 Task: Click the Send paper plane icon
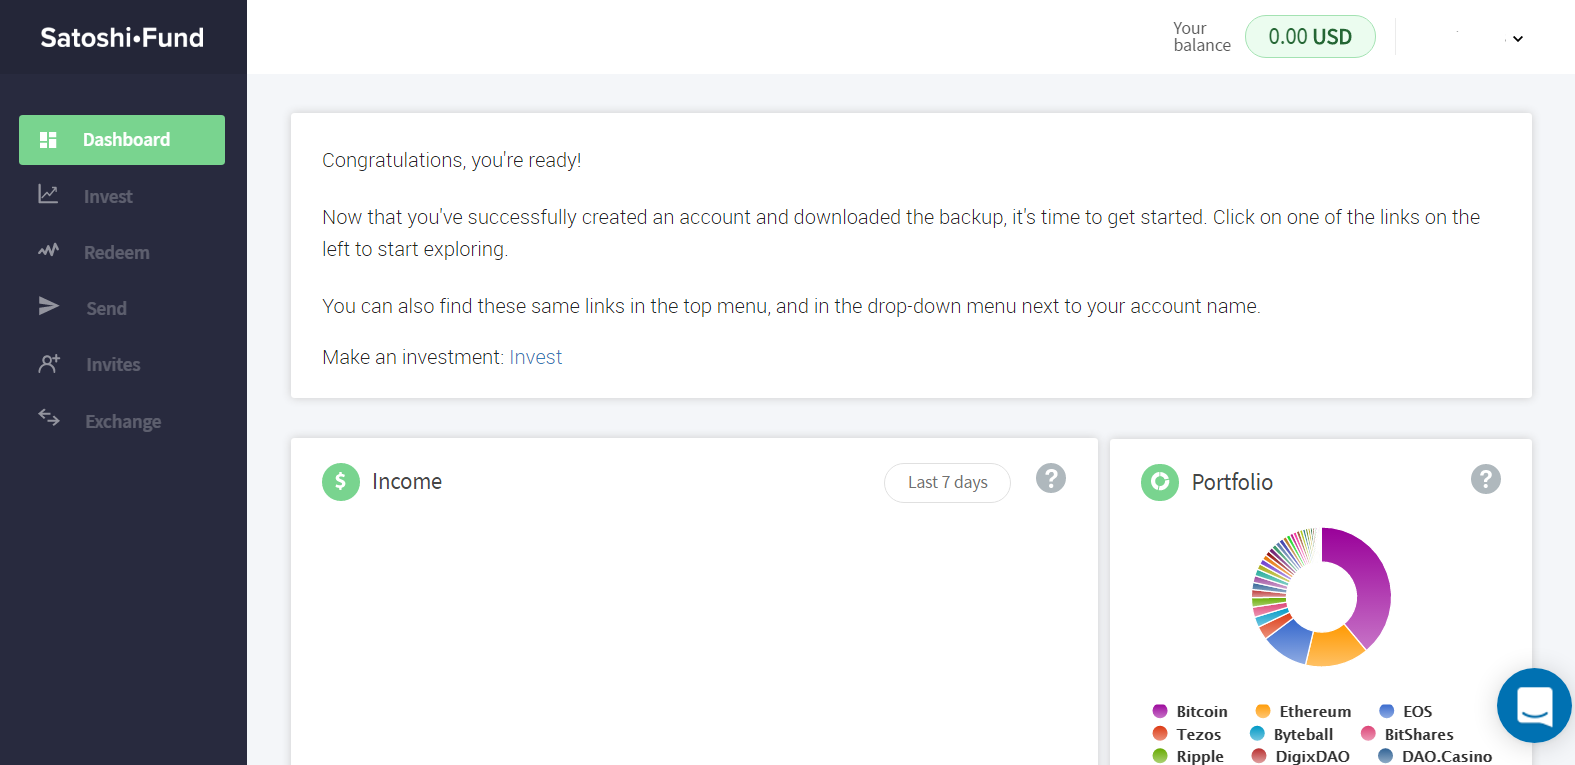click(x=48, y=306)
